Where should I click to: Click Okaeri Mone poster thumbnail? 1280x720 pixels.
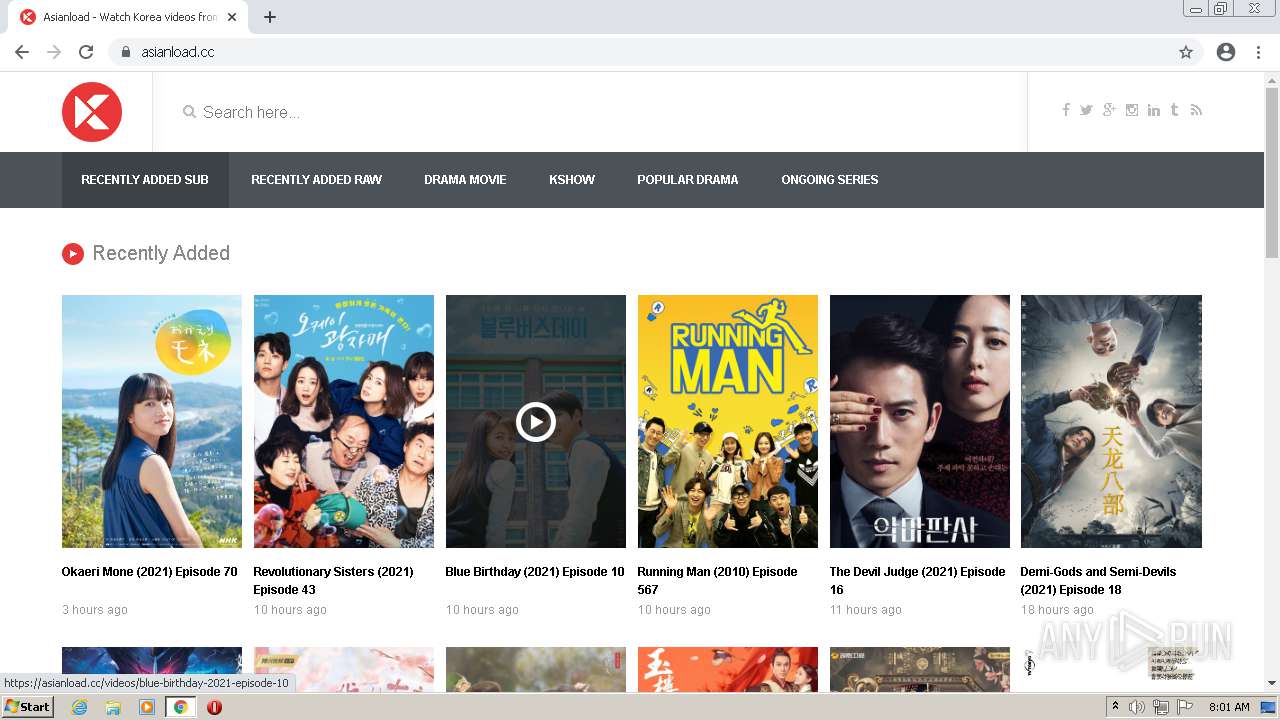point(152,421)
